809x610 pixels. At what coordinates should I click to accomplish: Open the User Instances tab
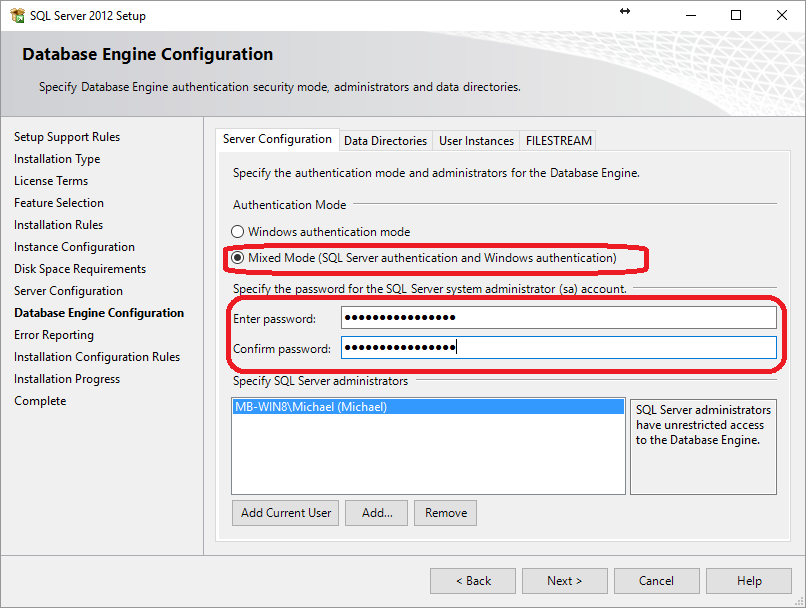pos(476,141)
